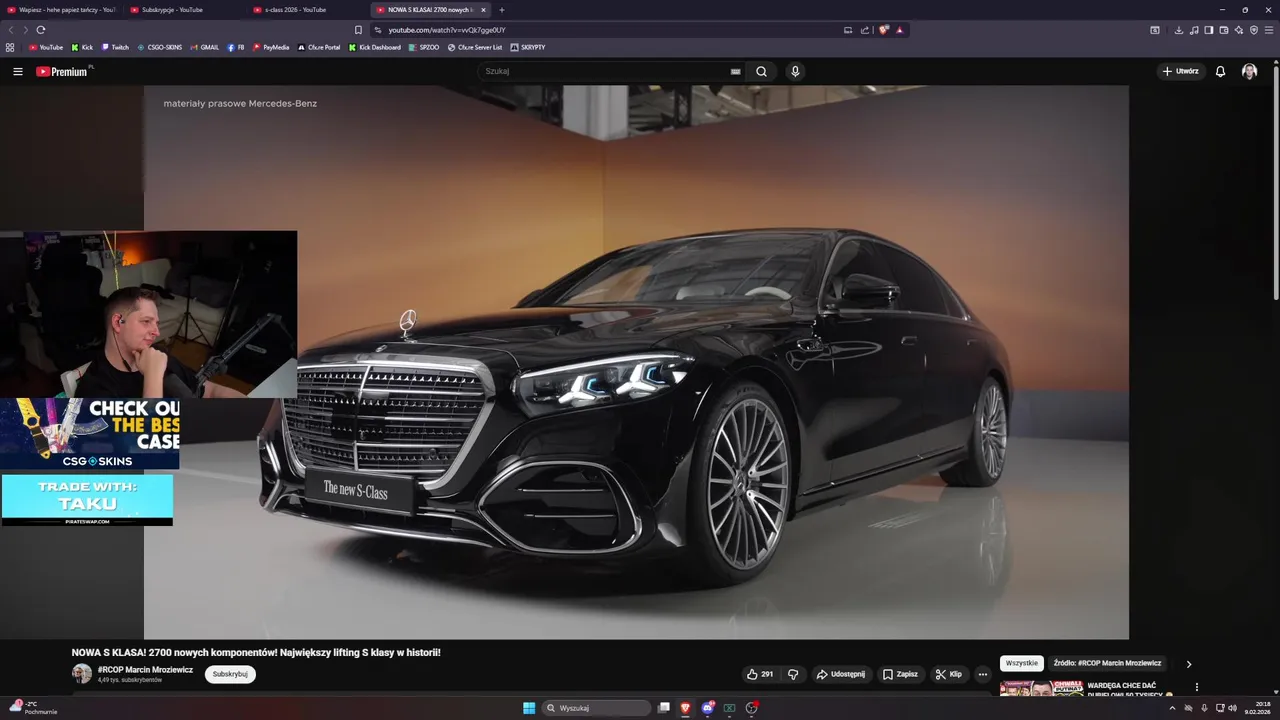Save video with Zapisz button
This screenshot has height=720, width=1280.
click(x=900, y=674)
